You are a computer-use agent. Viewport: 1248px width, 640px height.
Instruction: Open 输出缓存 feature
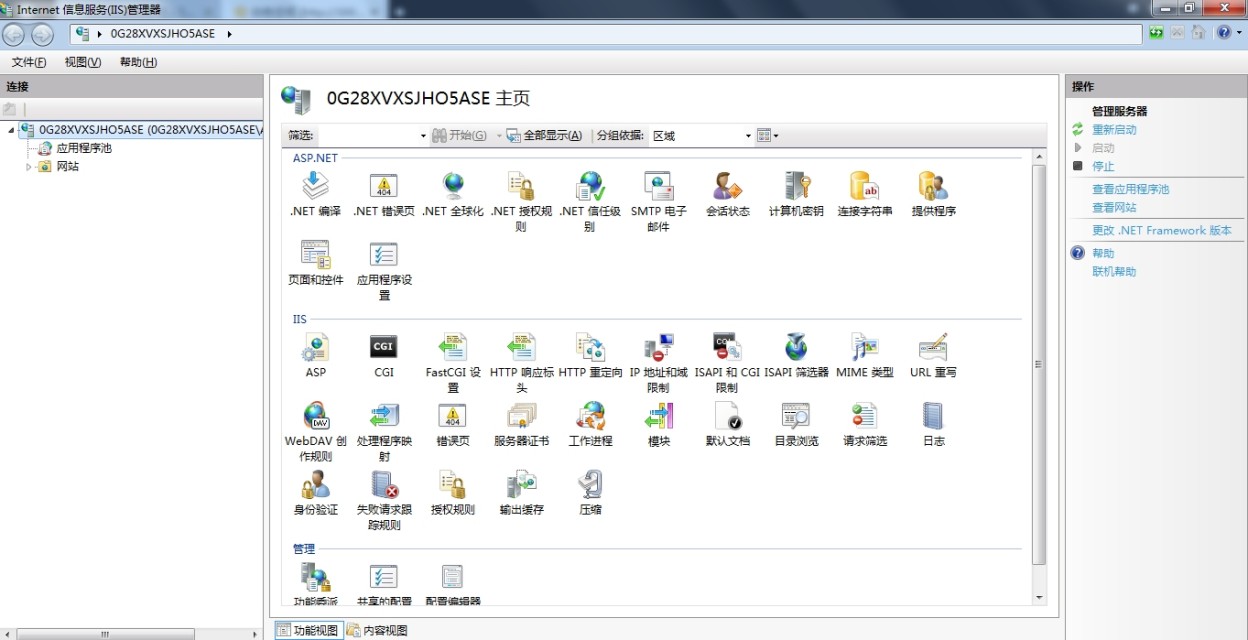[x=521, y=493]
